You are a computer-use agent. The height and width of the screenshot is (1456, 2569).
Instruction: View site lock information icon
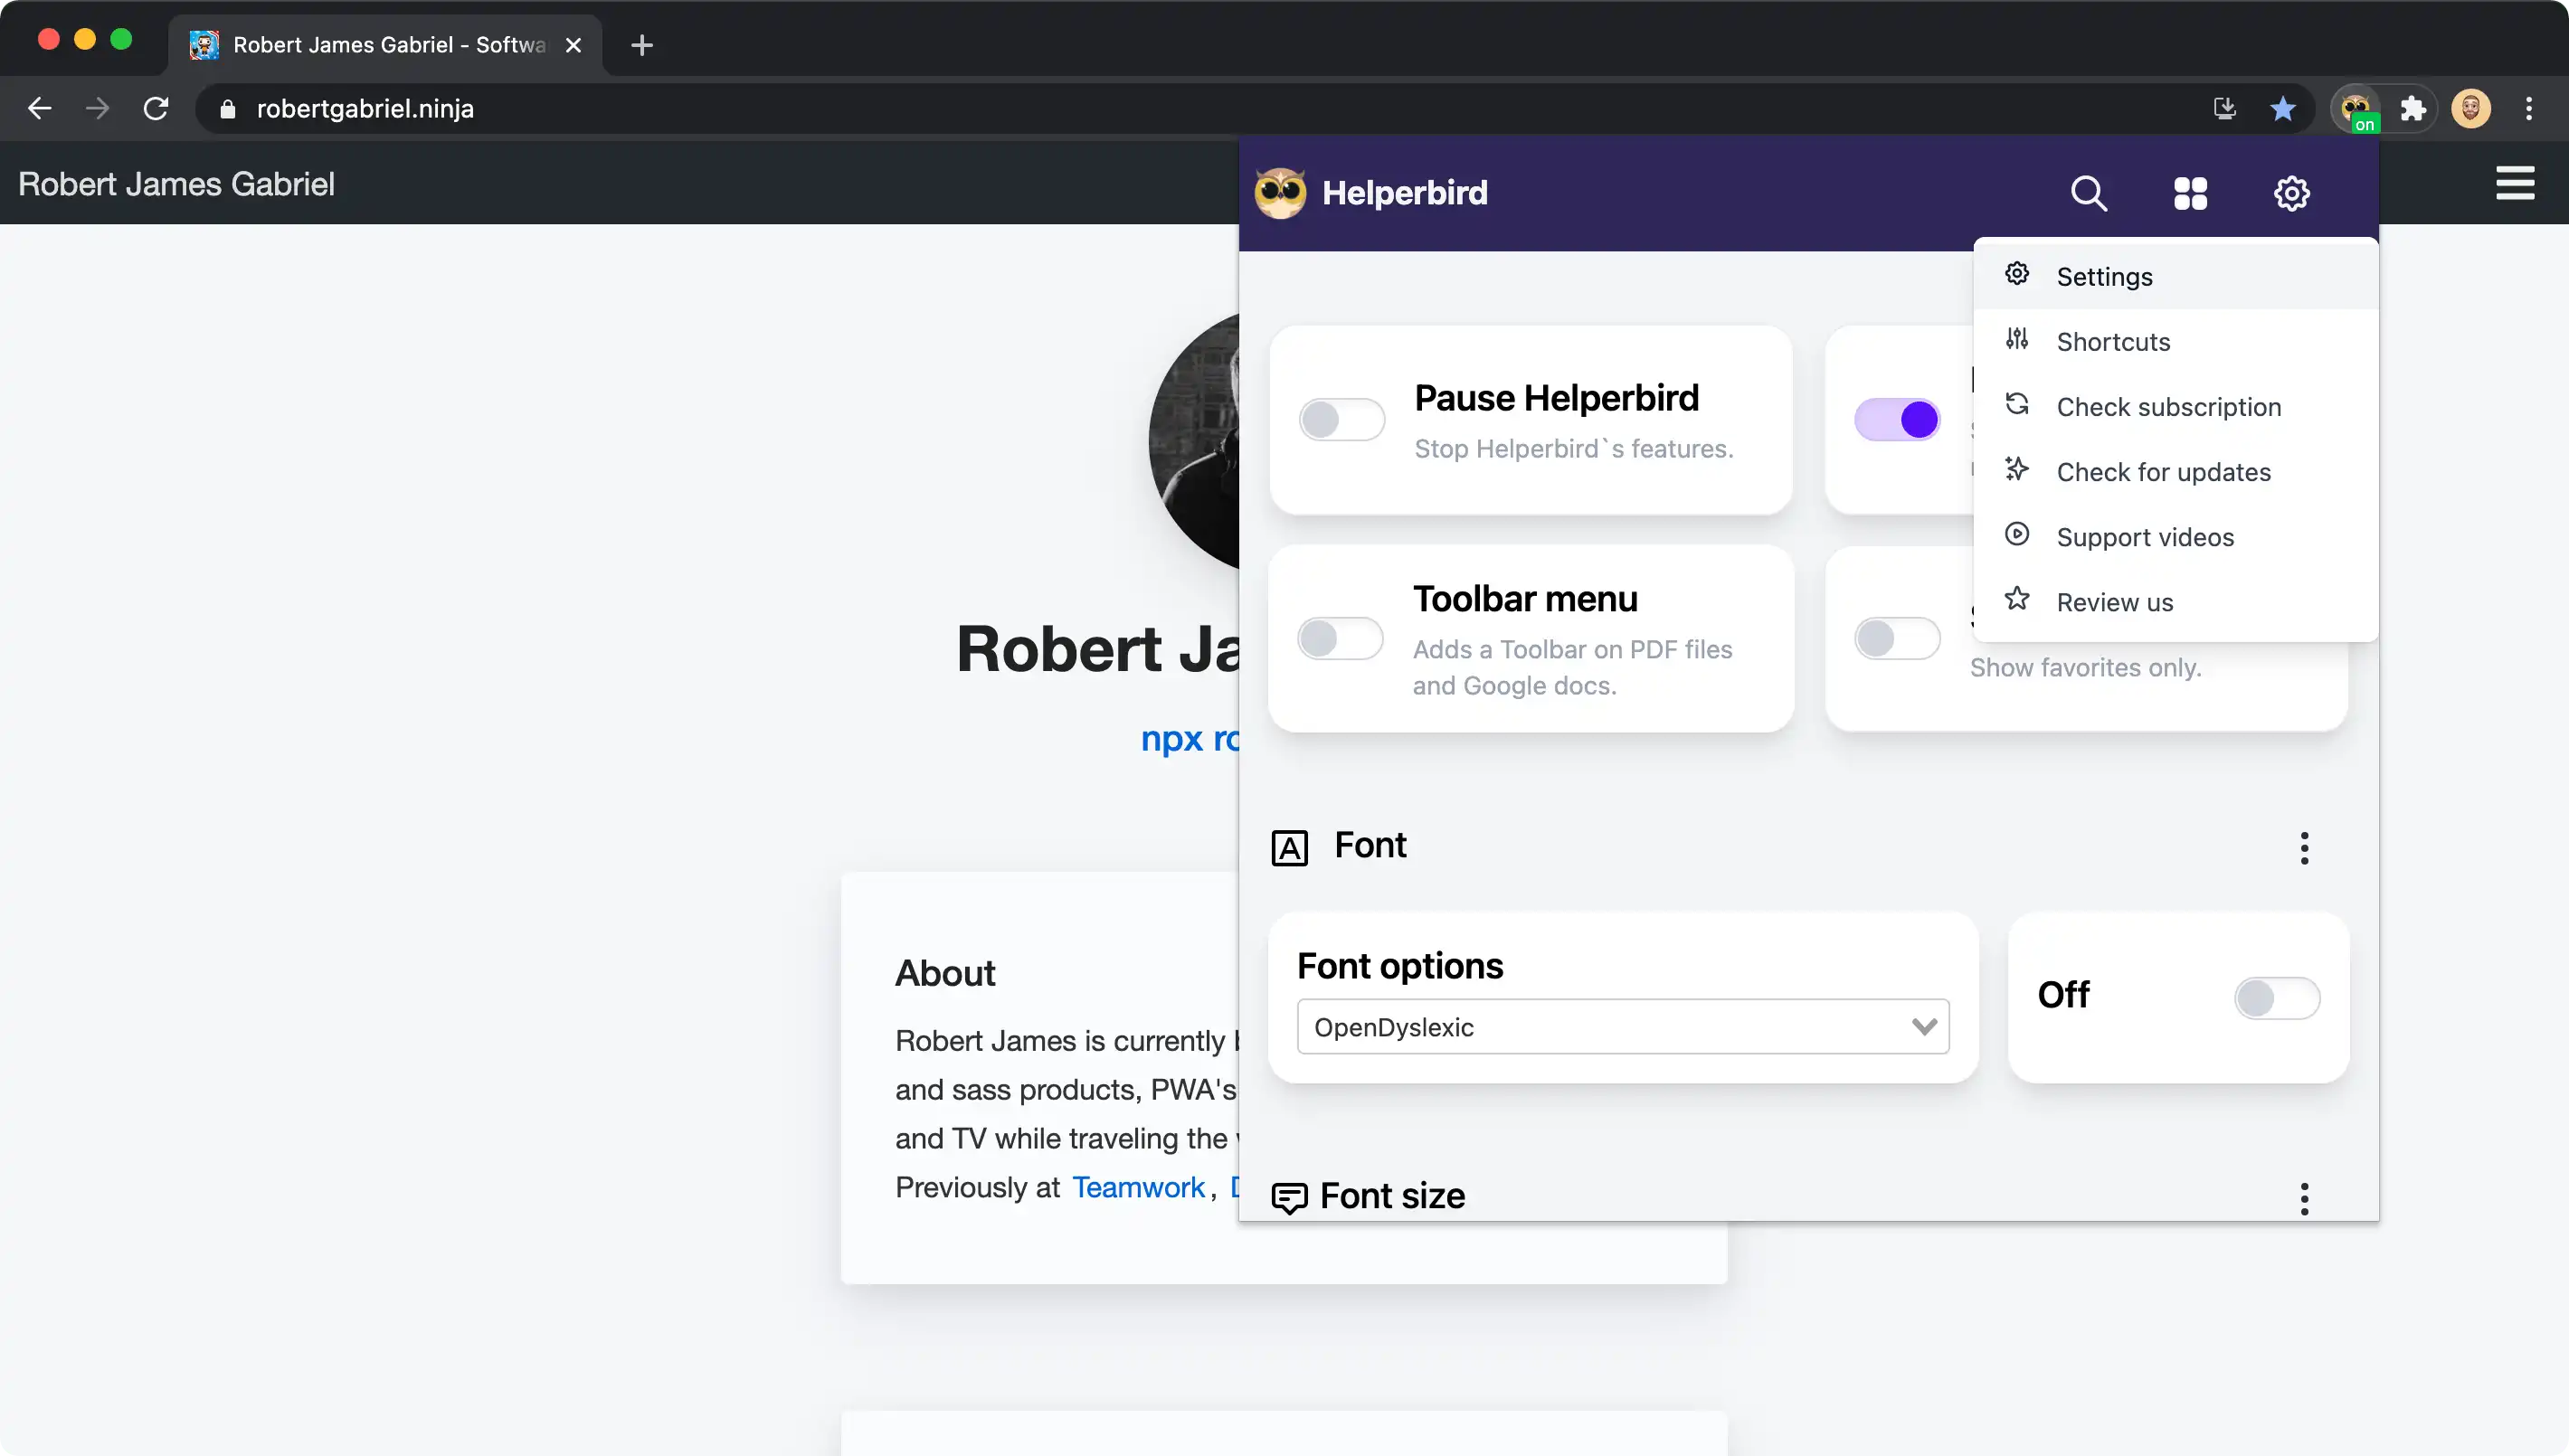pyautogui.click(x=228, y=109)
